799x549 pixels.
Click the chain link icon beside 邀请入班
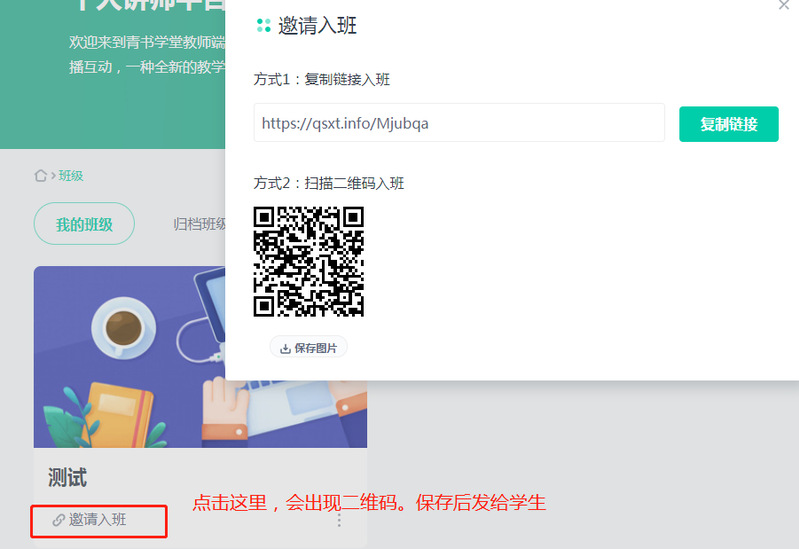59,520
